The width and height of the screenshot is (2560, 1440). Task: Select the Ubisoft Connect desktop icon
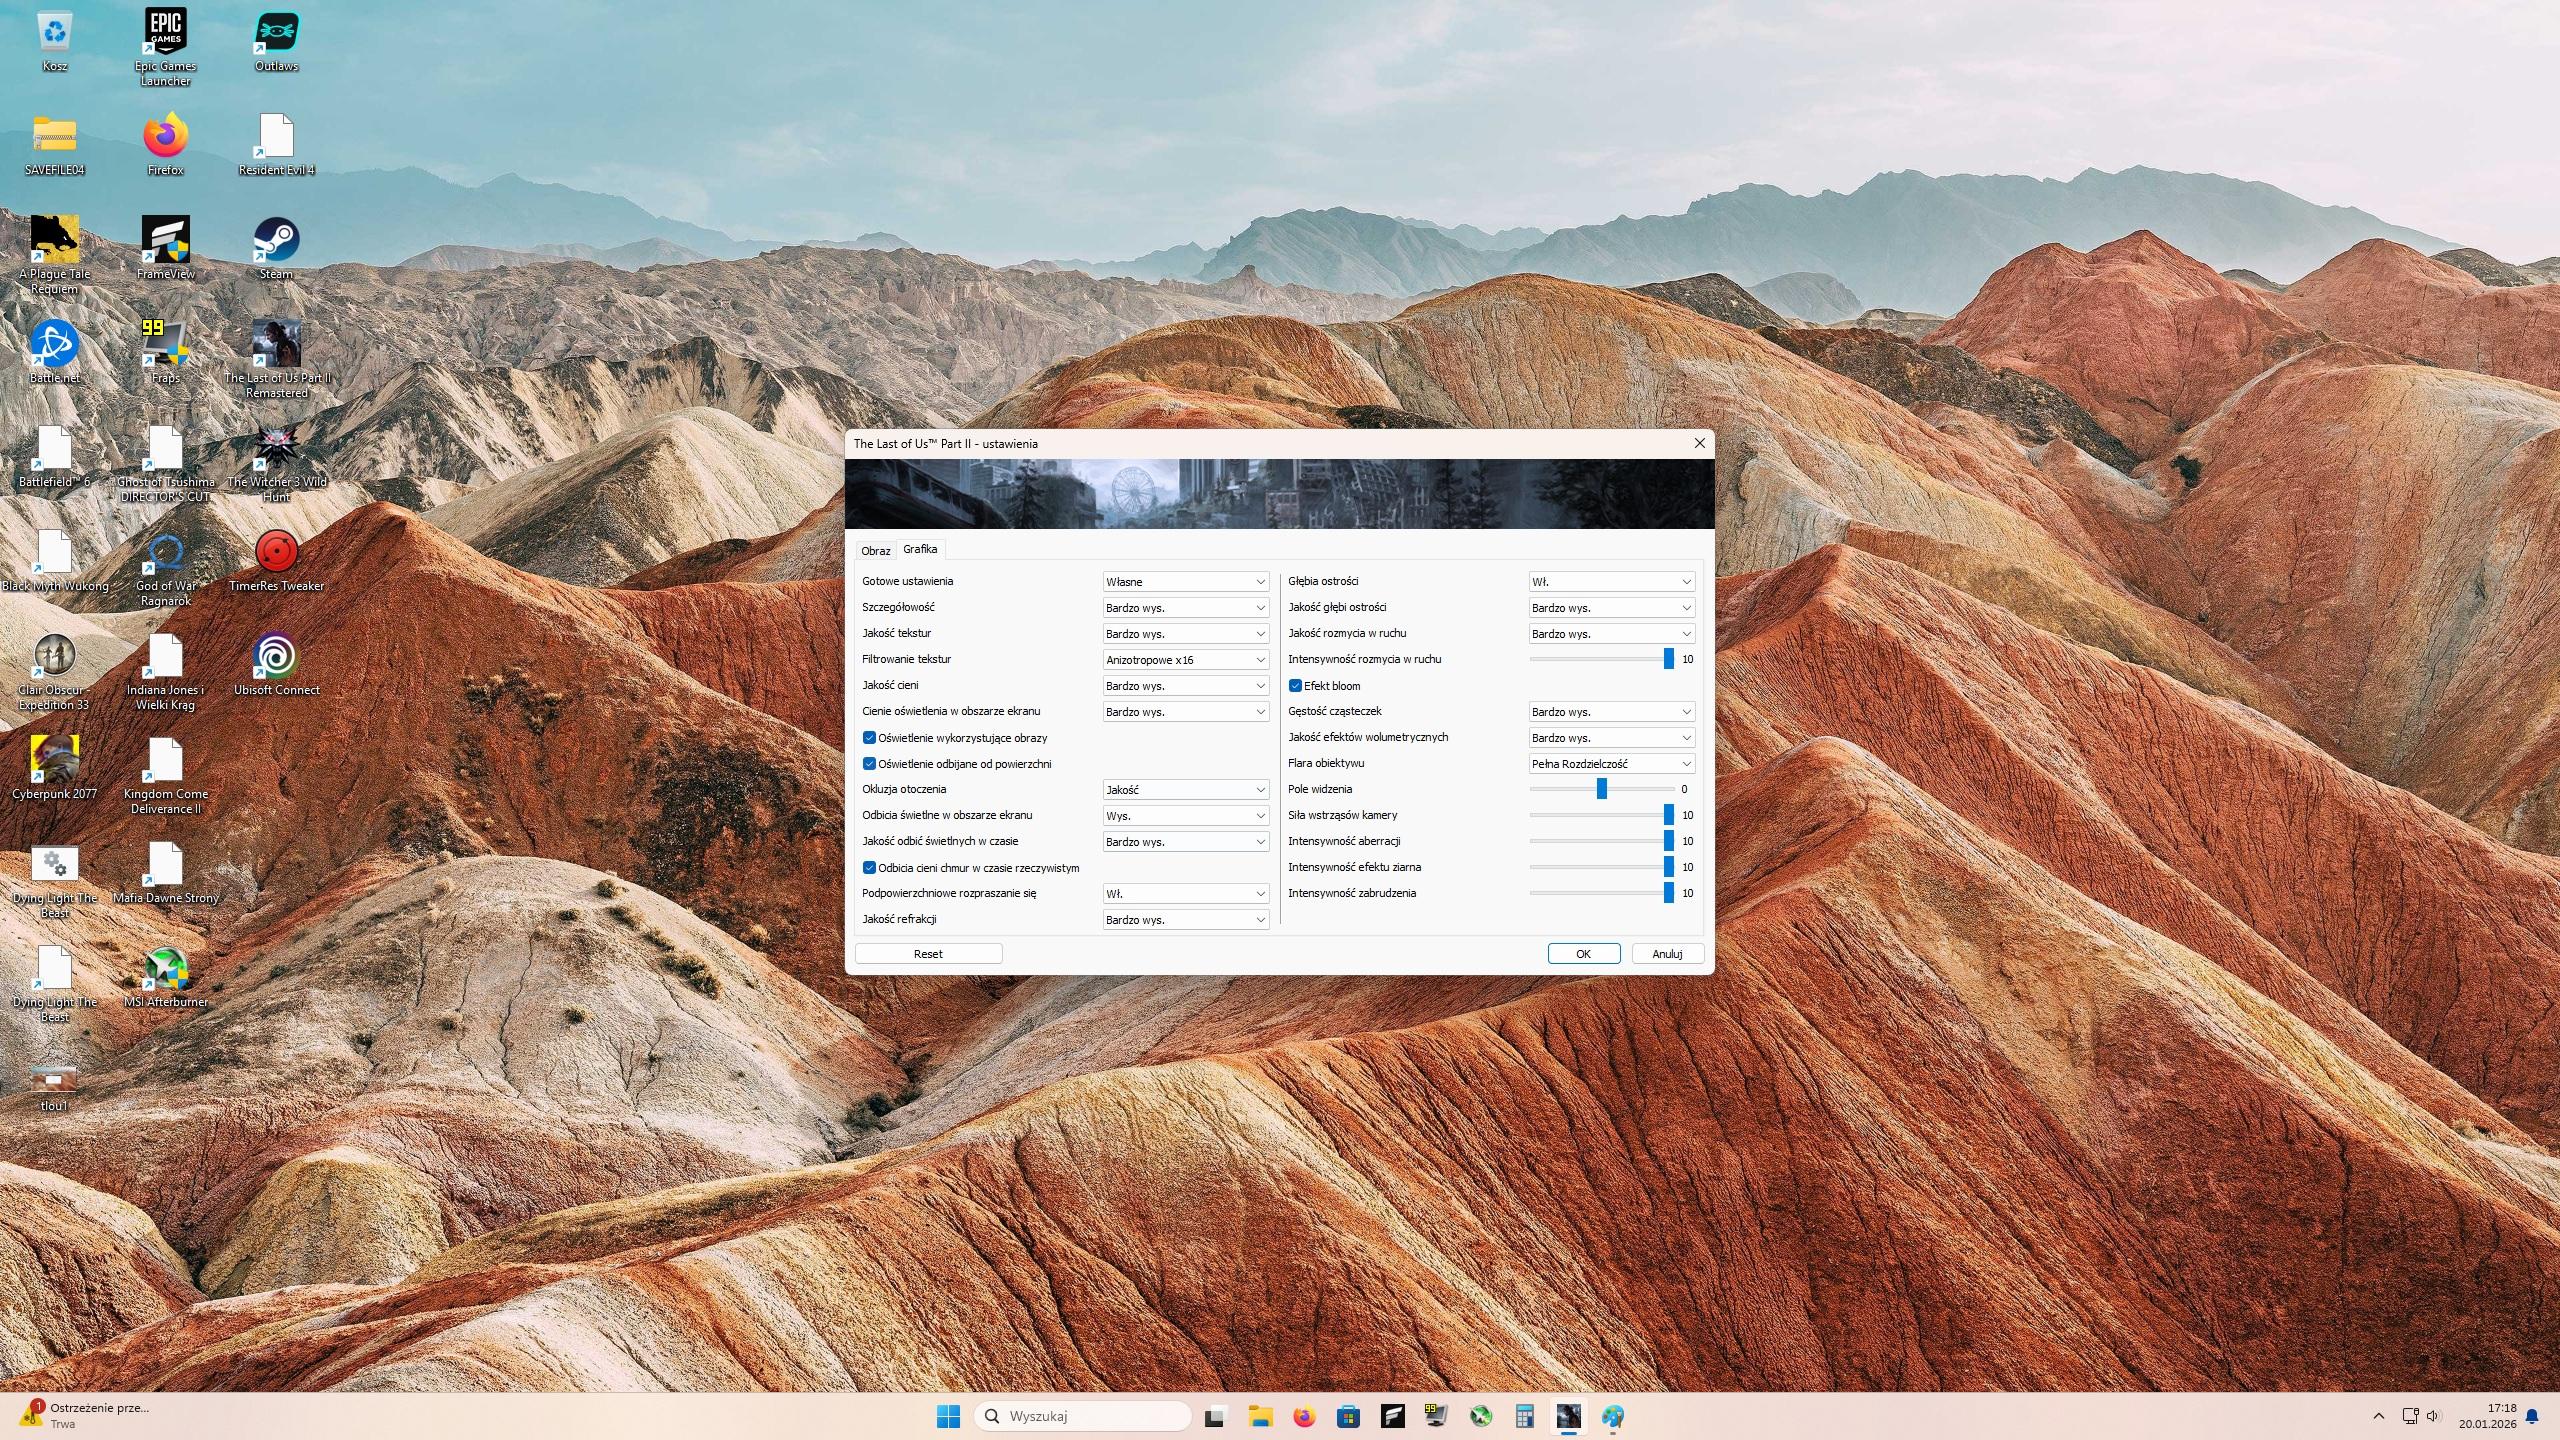(276, 656)
